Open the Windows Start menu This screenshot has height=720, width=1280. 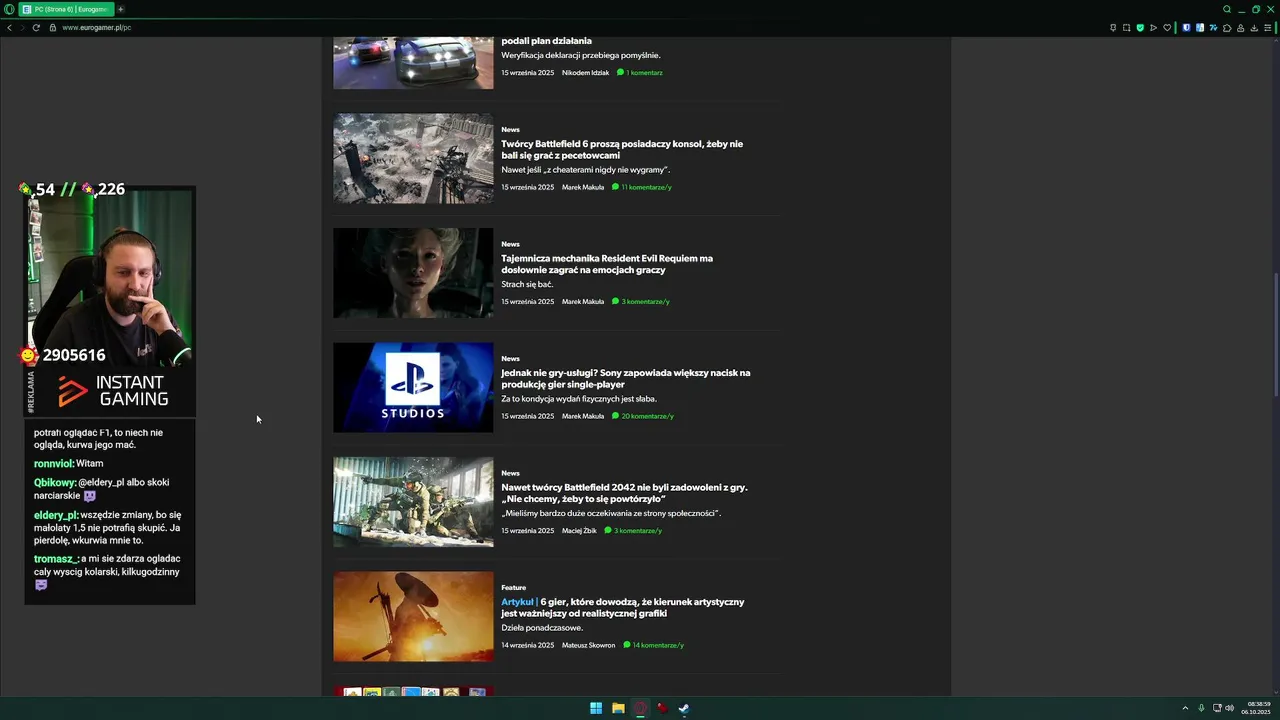[x=596, y=708]
